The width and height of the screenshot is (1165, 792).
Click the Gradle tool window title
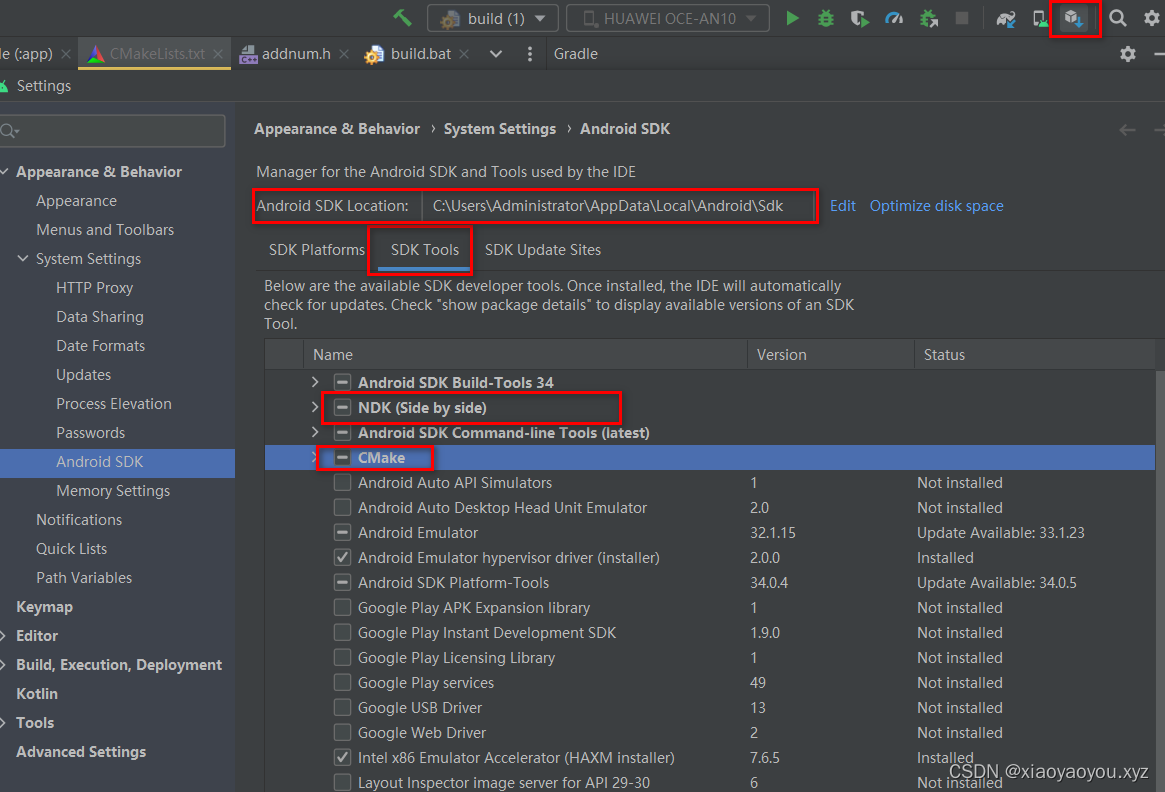[x=576, y=53]
